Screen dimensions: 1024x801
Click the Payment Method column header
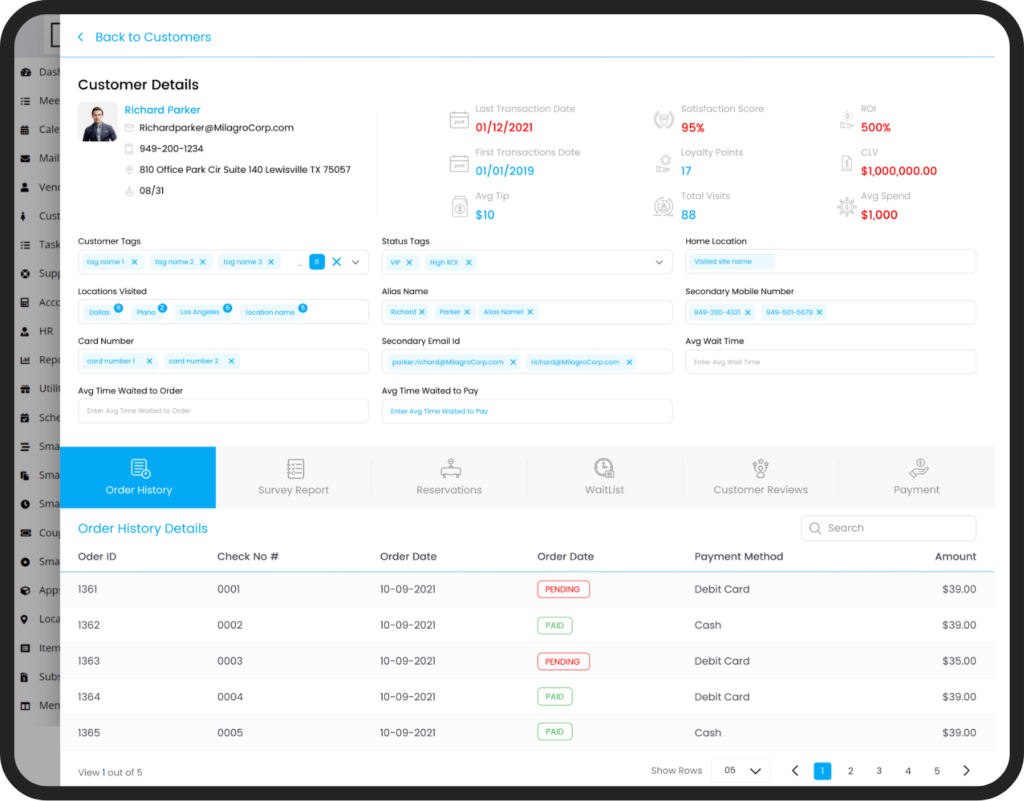739,557
